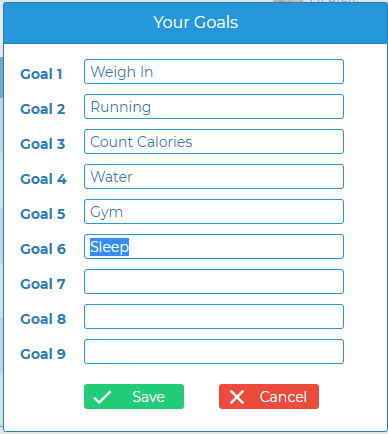Click the Goal 3 label text
Viewport: 388px width, 434px height.
pyautogui.click(x=43, y=144)
